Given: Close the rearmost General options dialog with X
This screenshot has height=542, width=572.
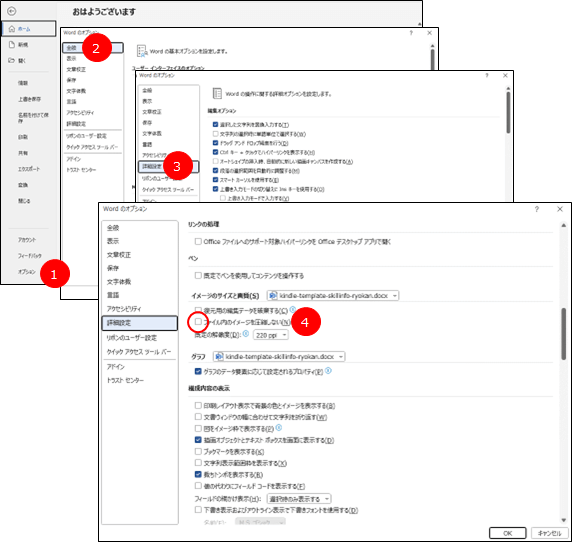Looking at the screenshot, I should tap(429, 33).
